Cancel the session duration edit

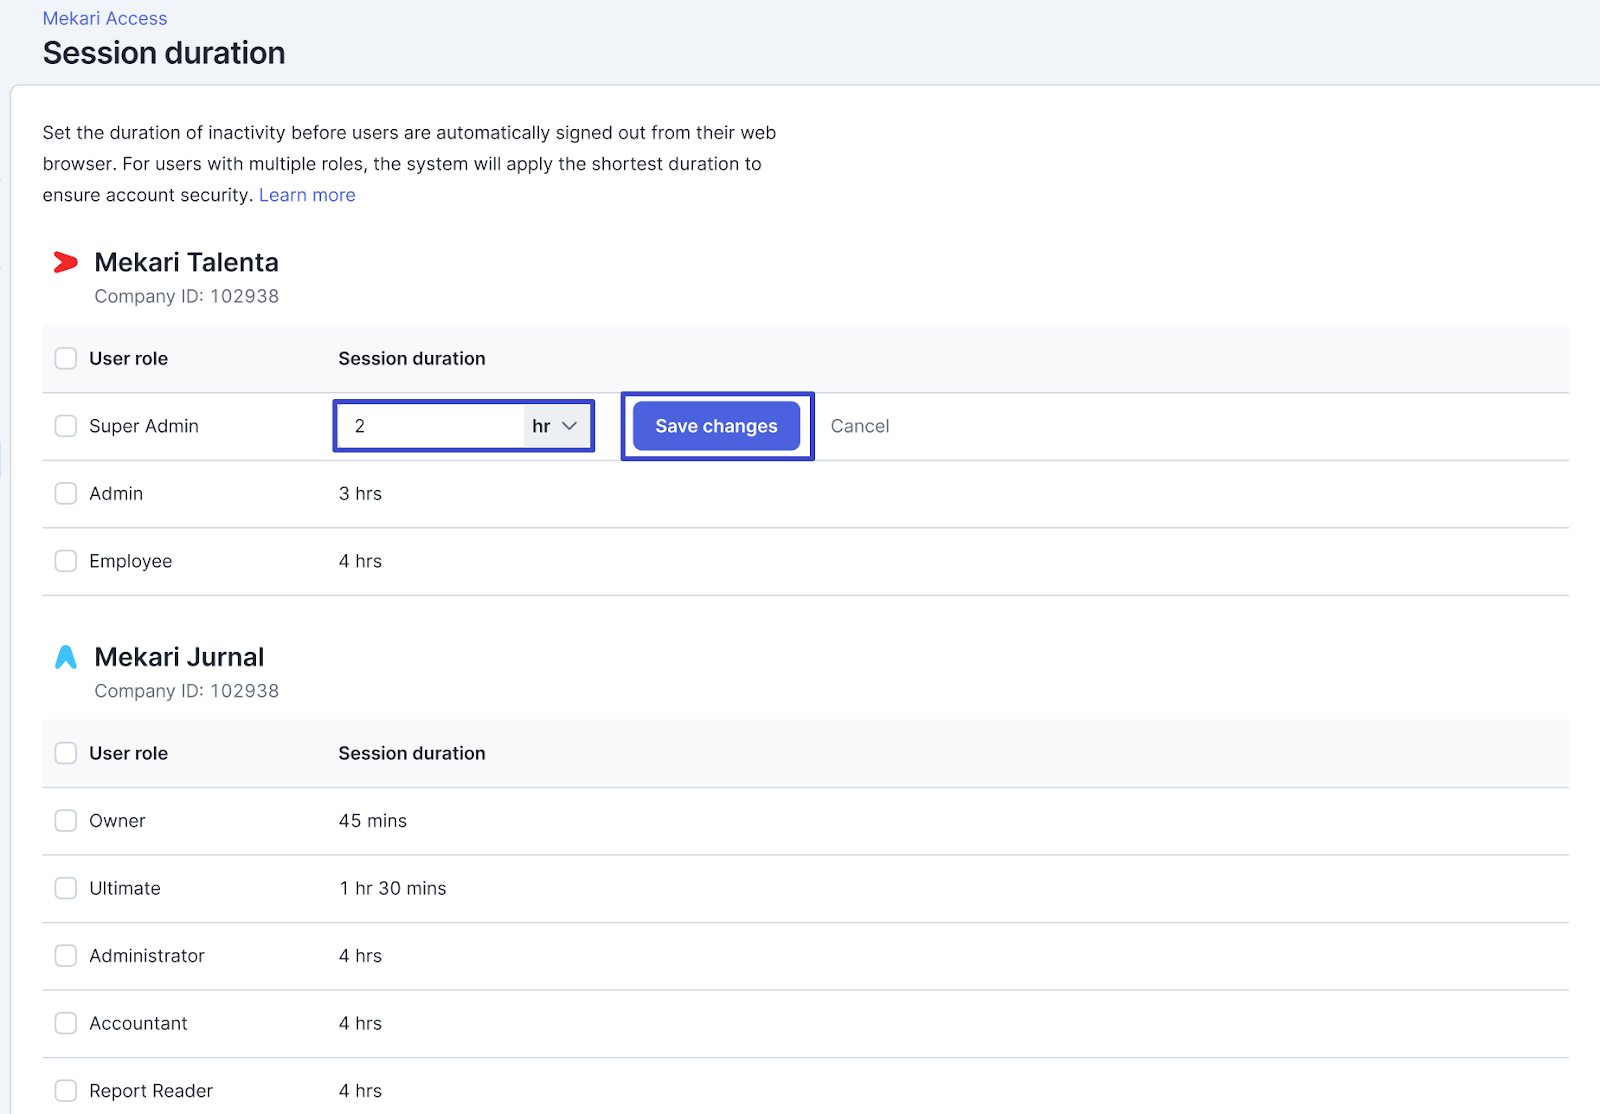pos(859,426)
